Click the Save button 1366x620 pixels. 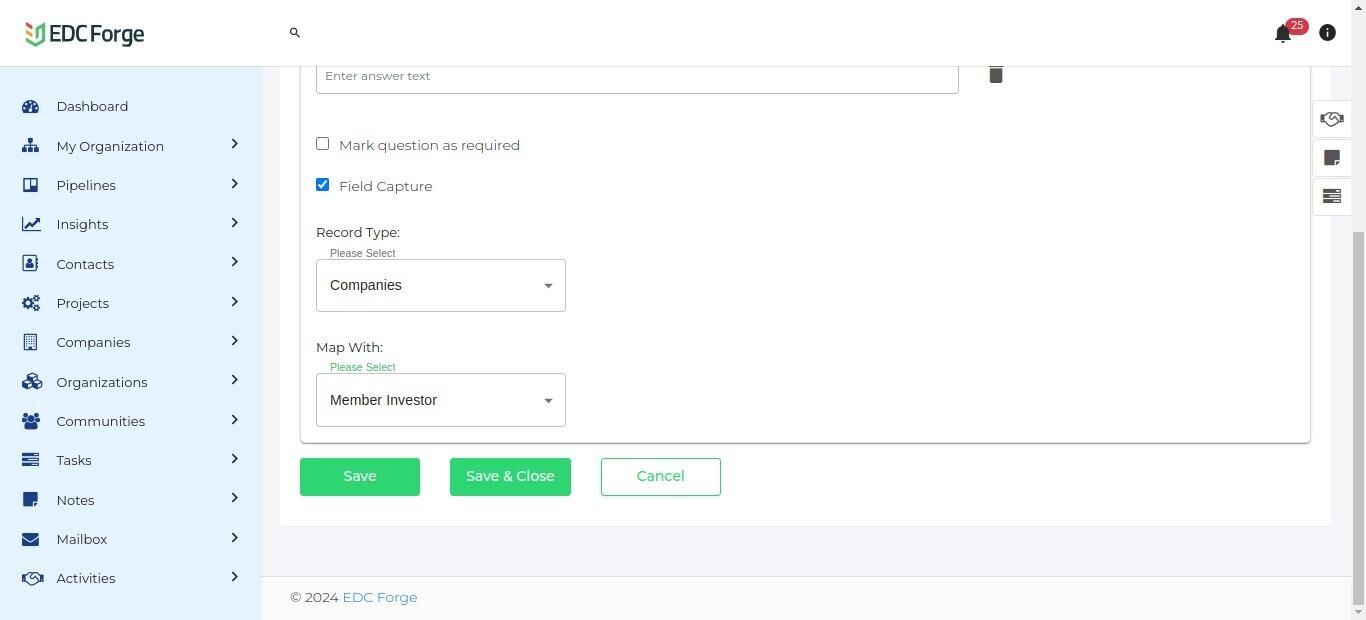pos(360,477)
